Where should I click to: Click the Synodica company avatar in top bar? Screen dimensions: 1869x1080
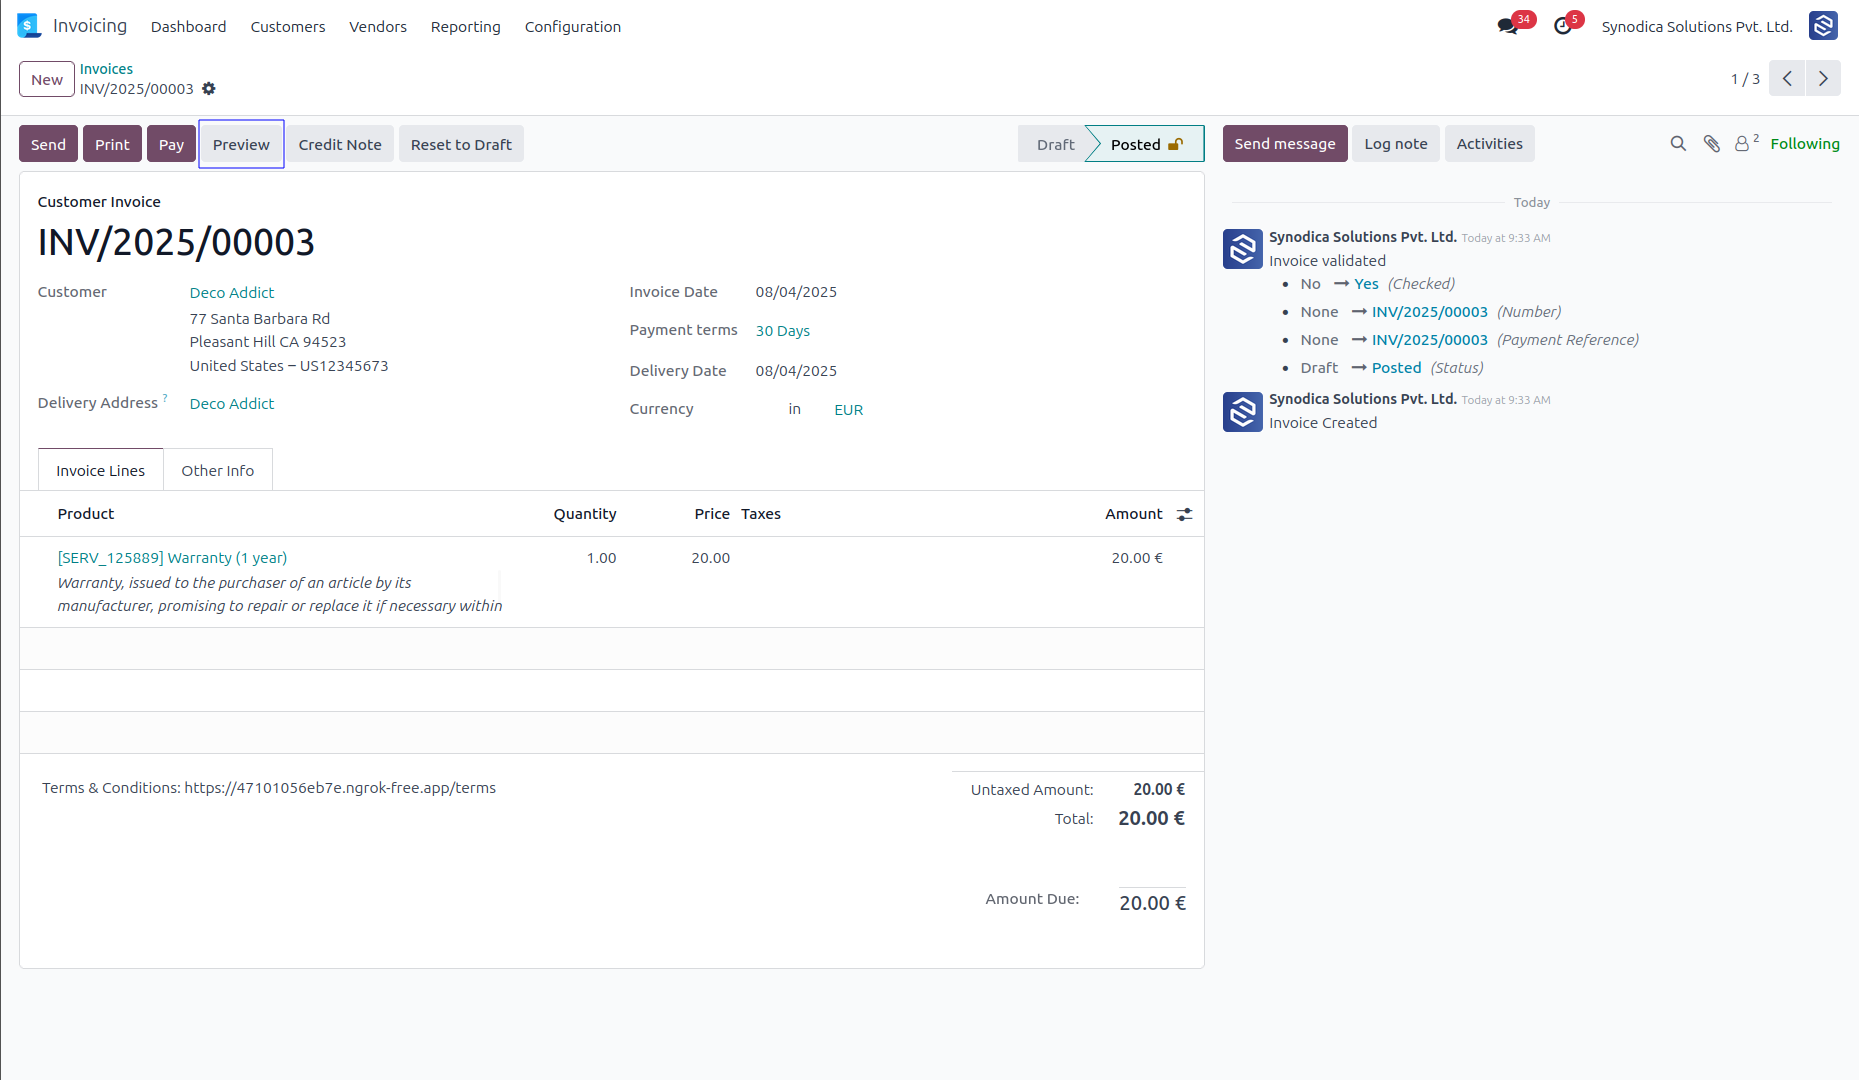(1823, 26)
